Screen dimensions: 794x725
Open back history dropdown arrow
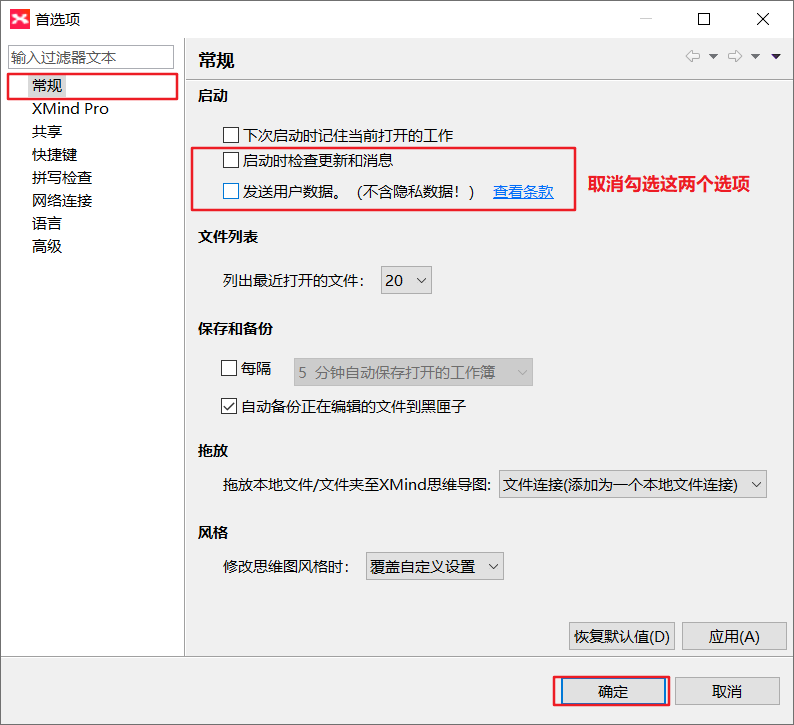713,57
